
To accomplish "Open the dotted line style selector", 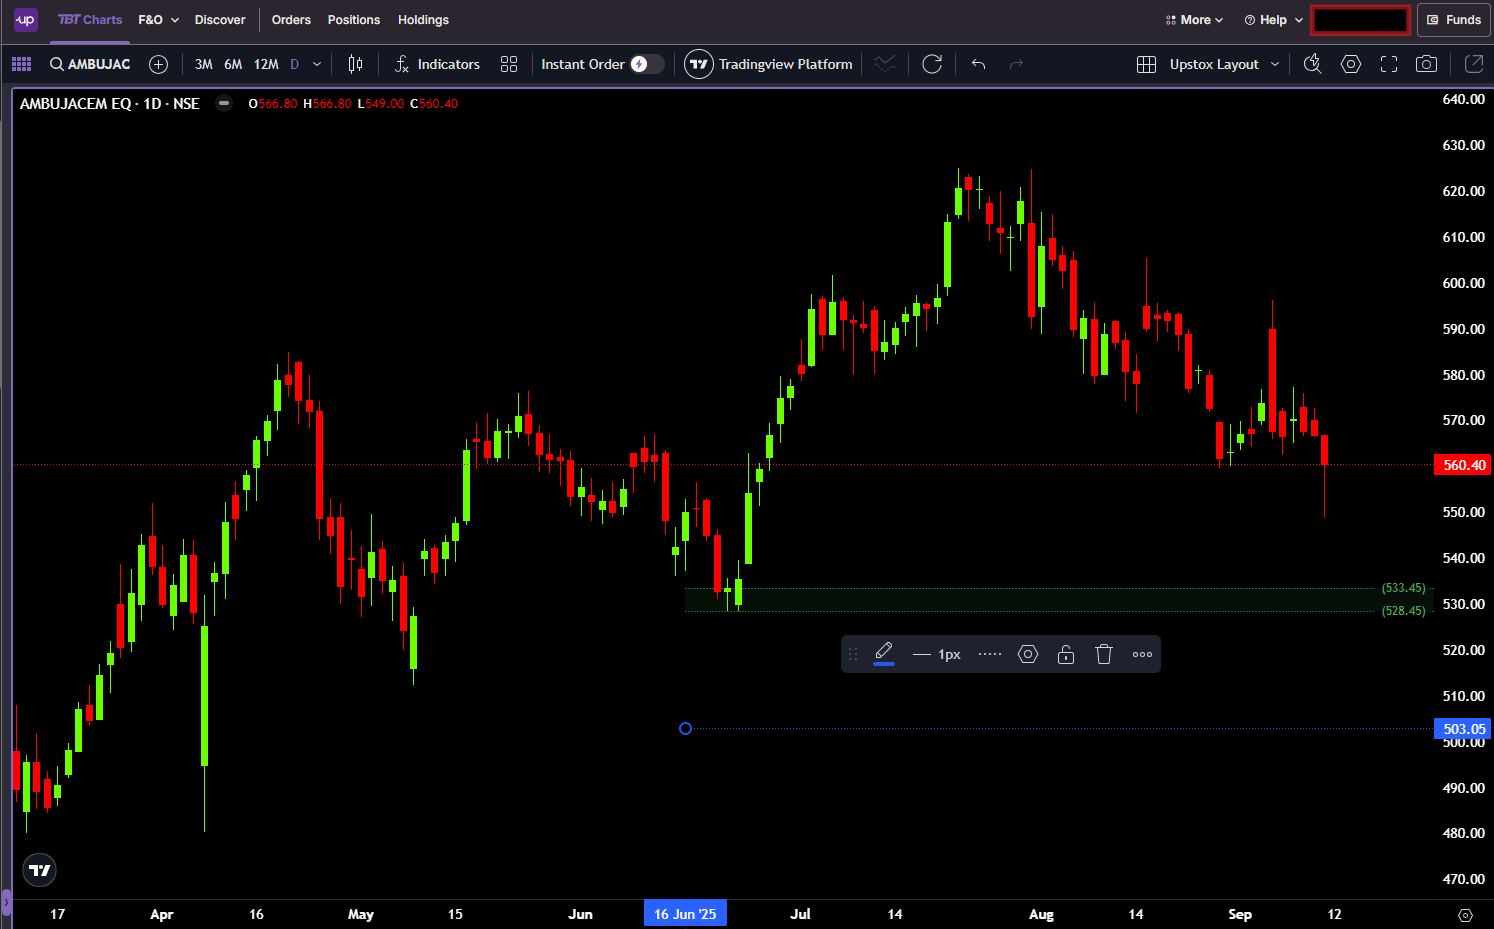I will tap(990, 654).
